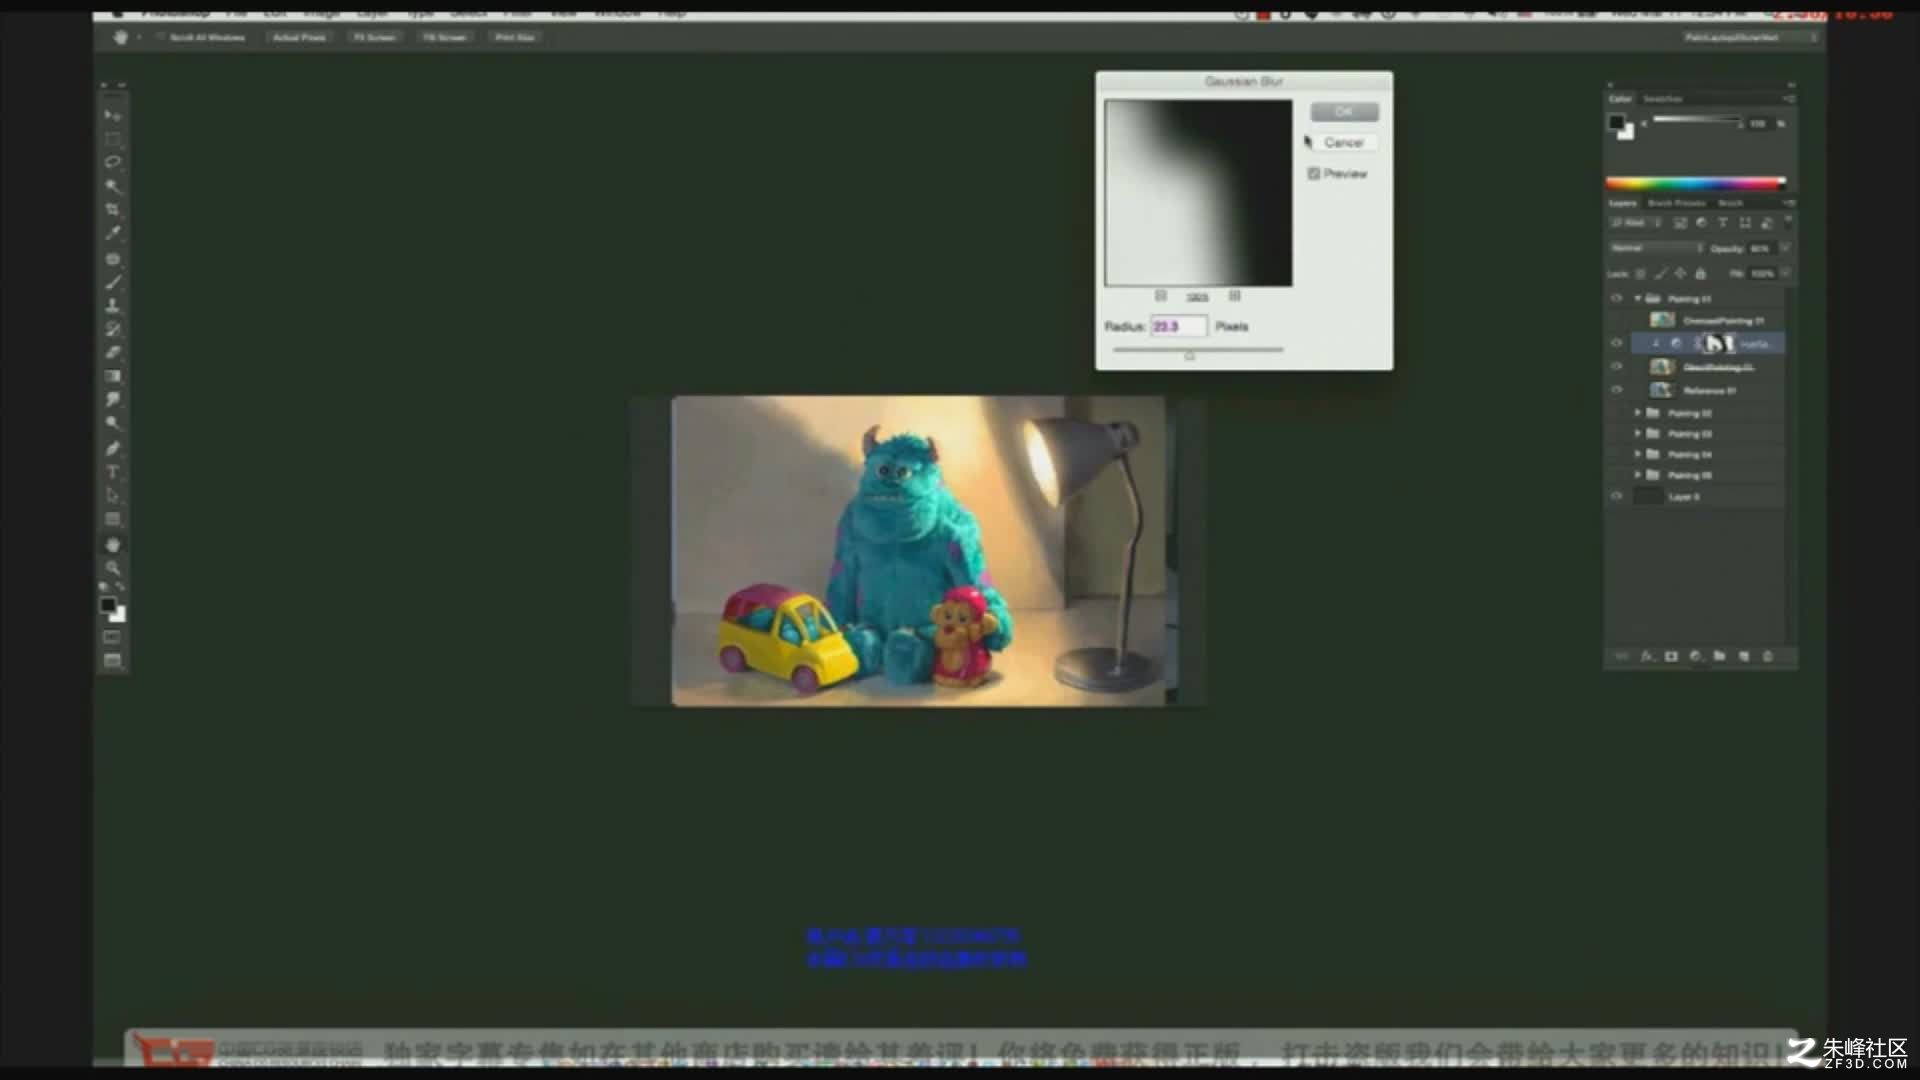Screen dimensions: 1920x1080
Task: Click the Fill Screen button
Action: pyautogui.click(x=445, y=38)
